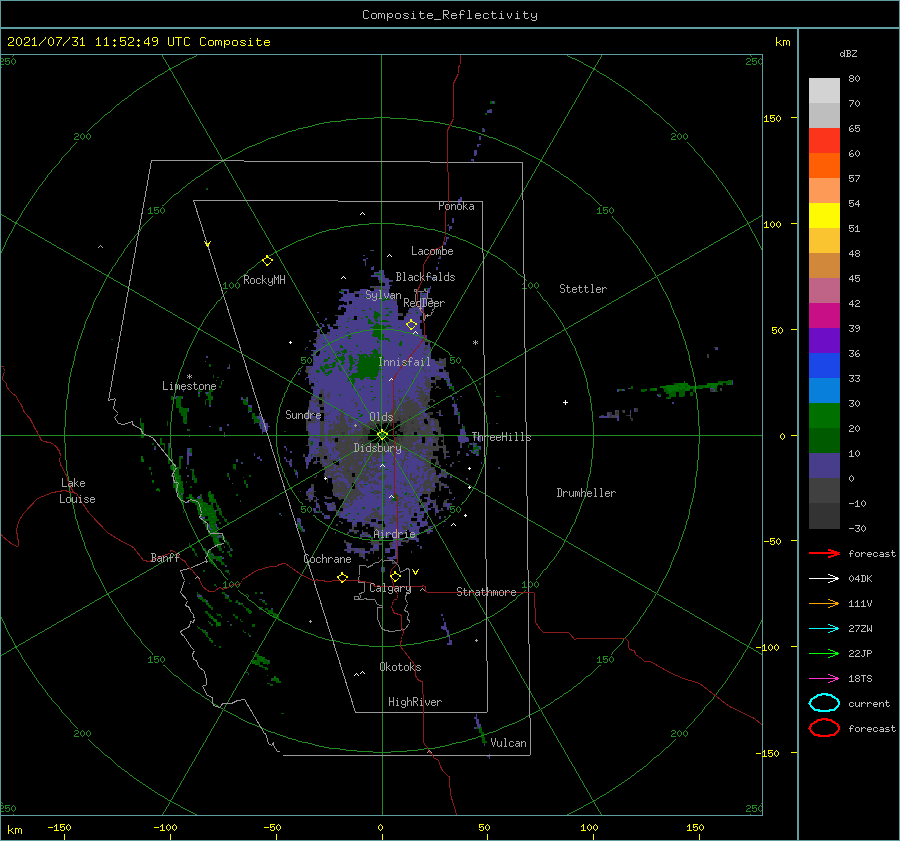Click the yellow diamond marker near Cochrane
This screenshot has width=900, height=841.
[x=343, y=578]
